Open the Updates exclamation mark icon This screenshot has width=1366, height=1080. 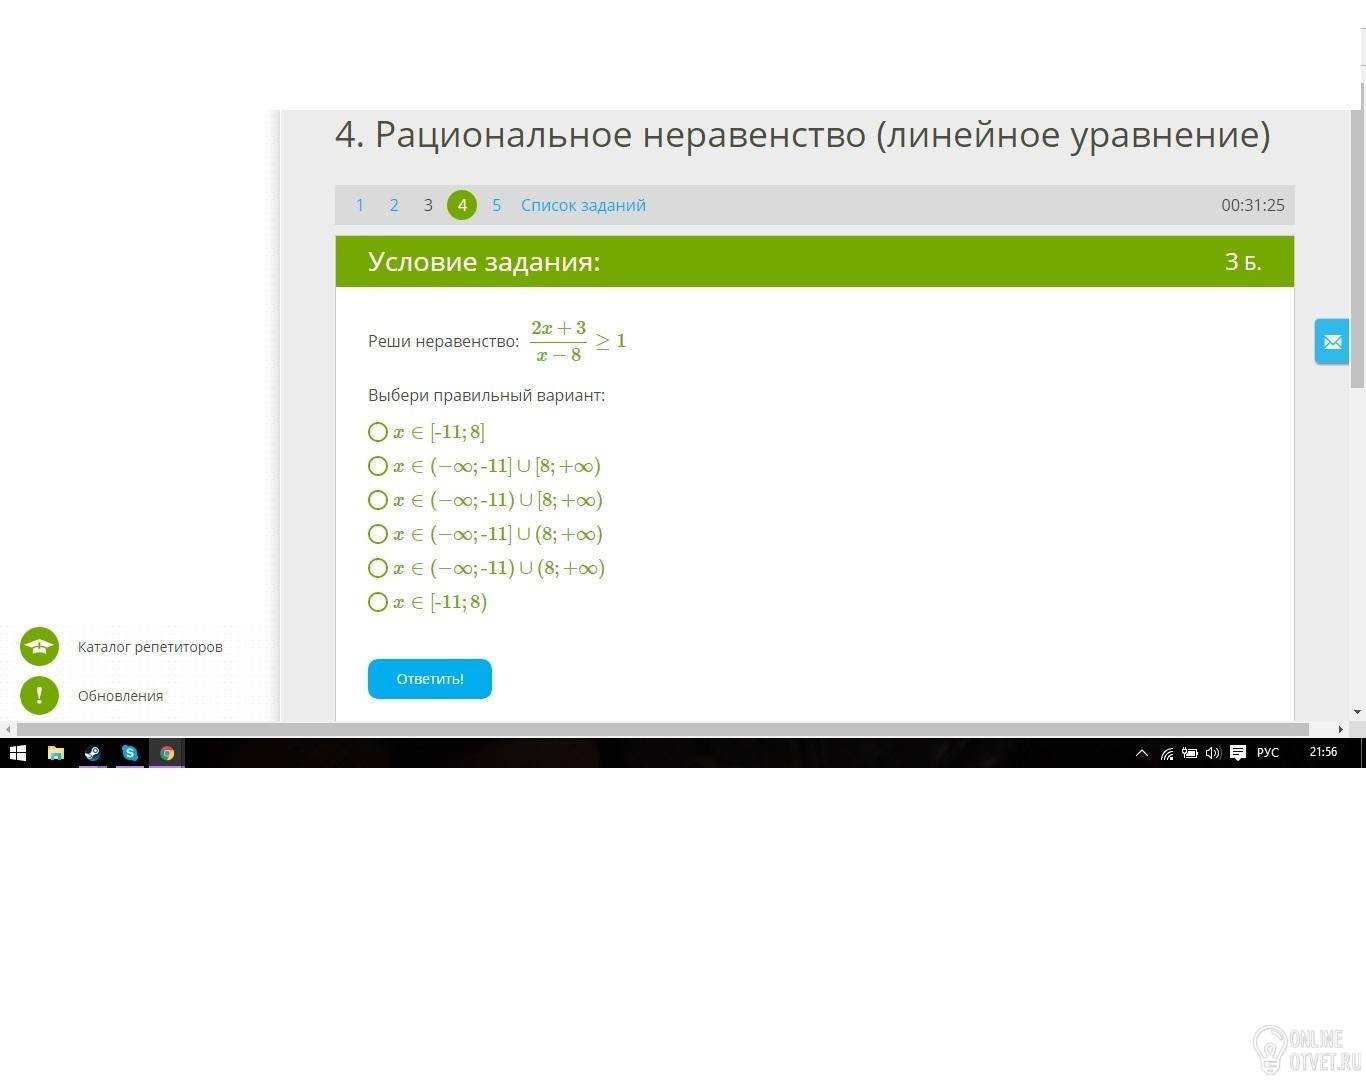tap(40, 696)
